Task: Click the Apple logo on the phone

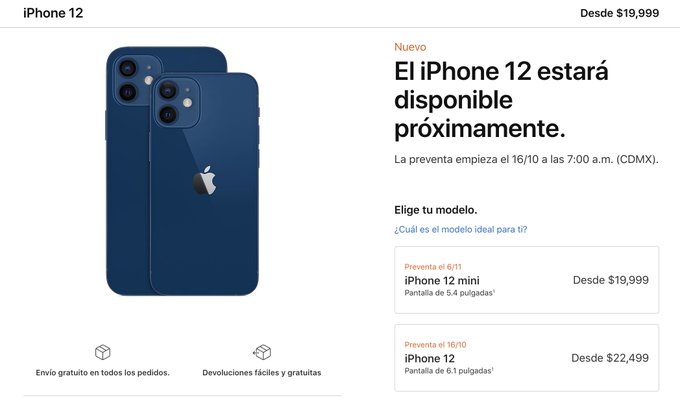Action: (204, 180)
